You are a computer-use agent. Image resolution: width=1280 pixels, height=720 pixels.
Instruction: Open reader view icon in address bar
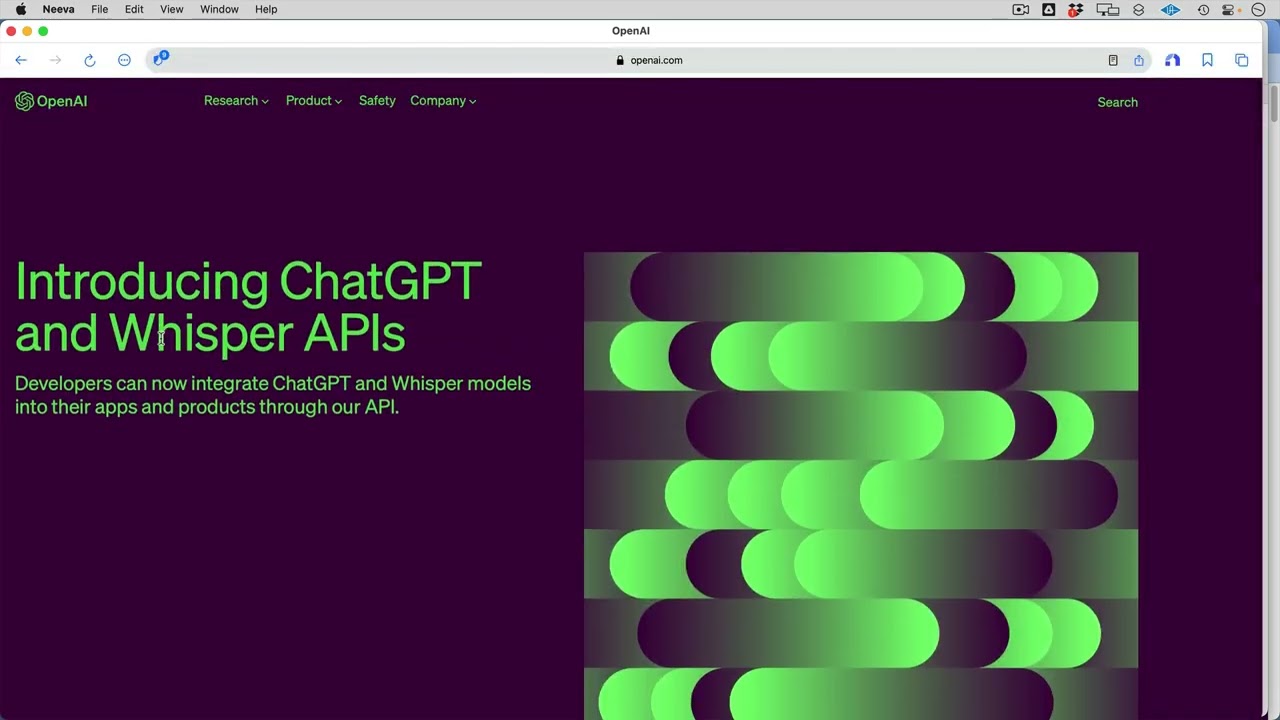click(x=1113, y=60)
